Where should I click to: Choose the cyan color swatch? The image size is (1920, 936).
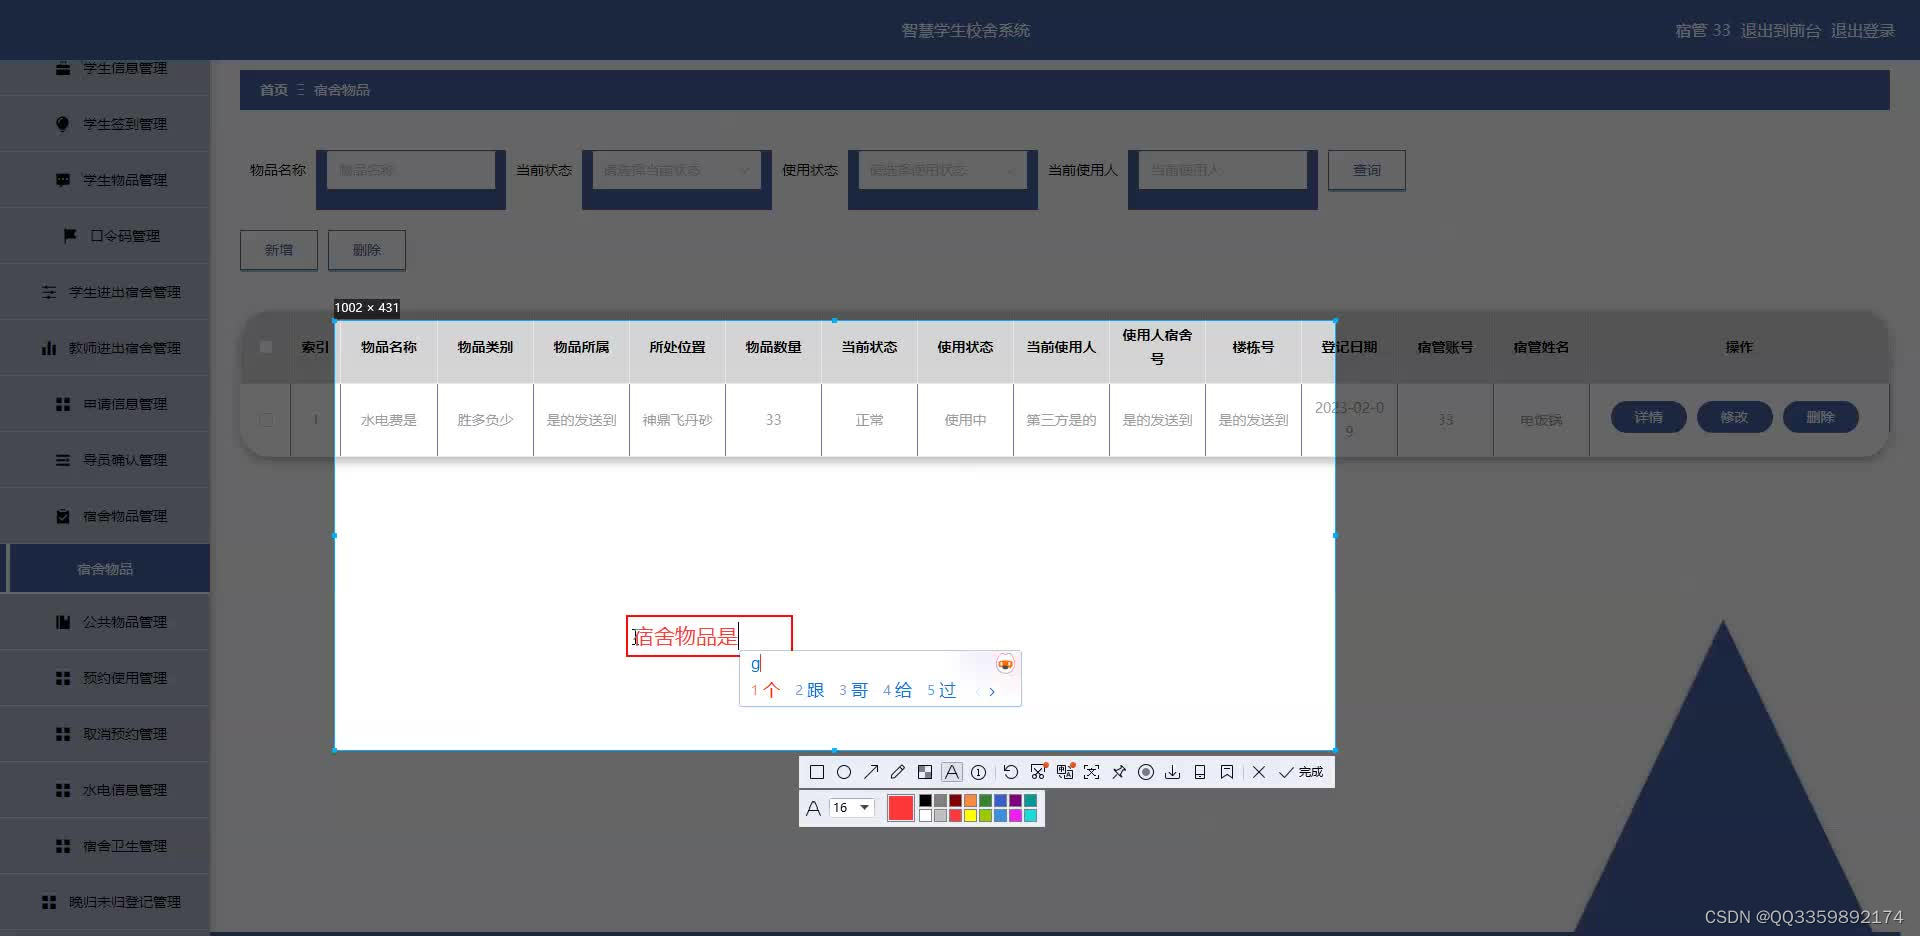tap(1030, 816)
